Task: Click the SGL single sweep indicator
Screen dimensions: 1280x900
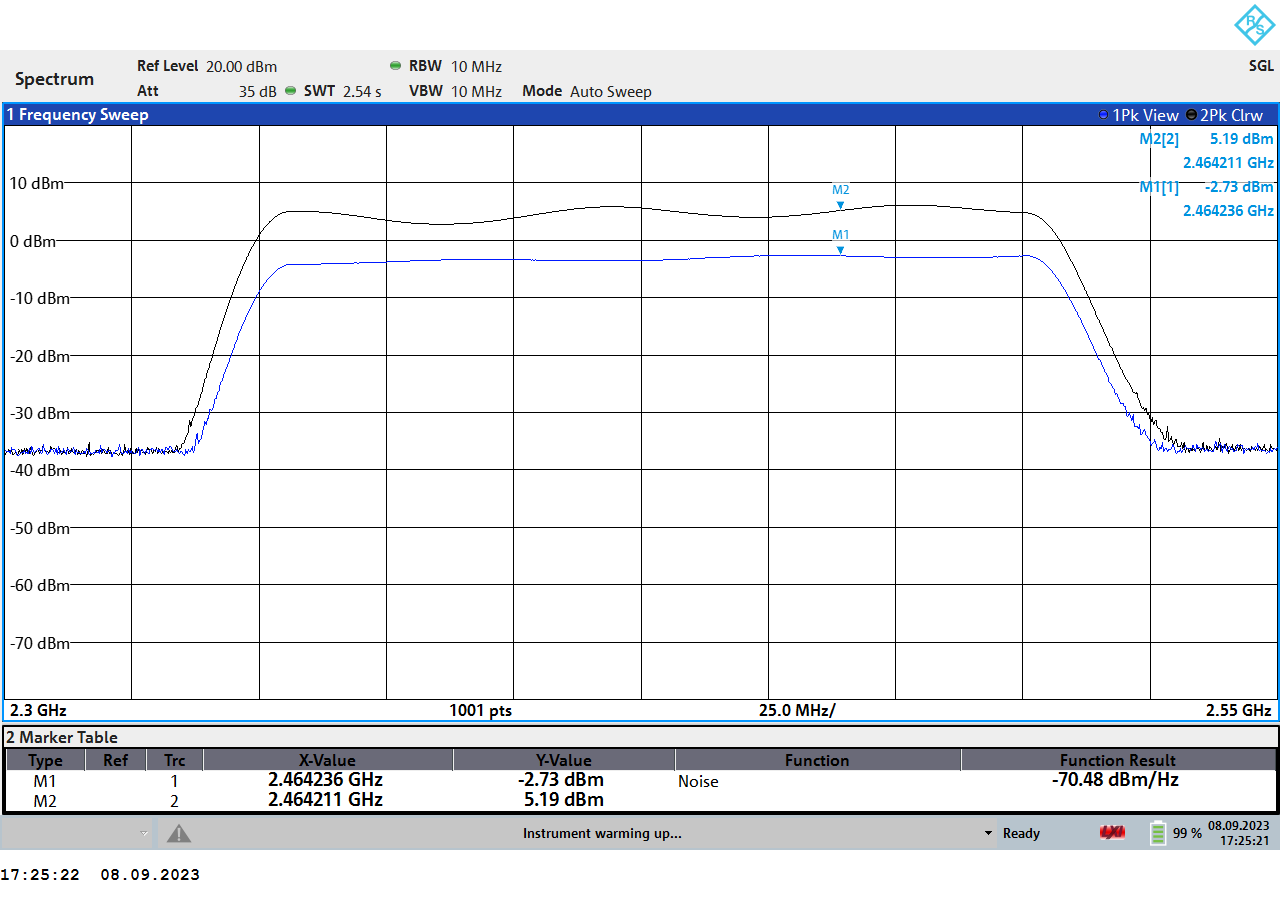Action: point(1260,66)
